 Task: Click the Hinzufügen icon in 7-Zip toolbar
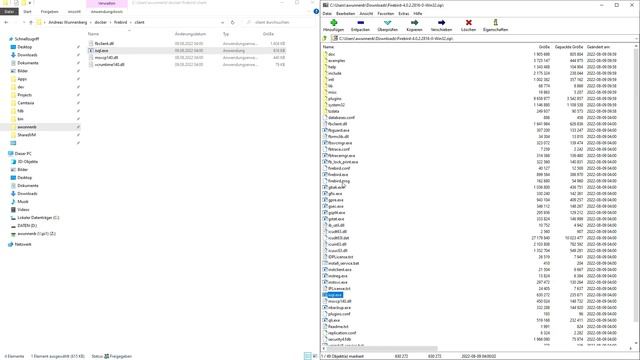[333, 23]
